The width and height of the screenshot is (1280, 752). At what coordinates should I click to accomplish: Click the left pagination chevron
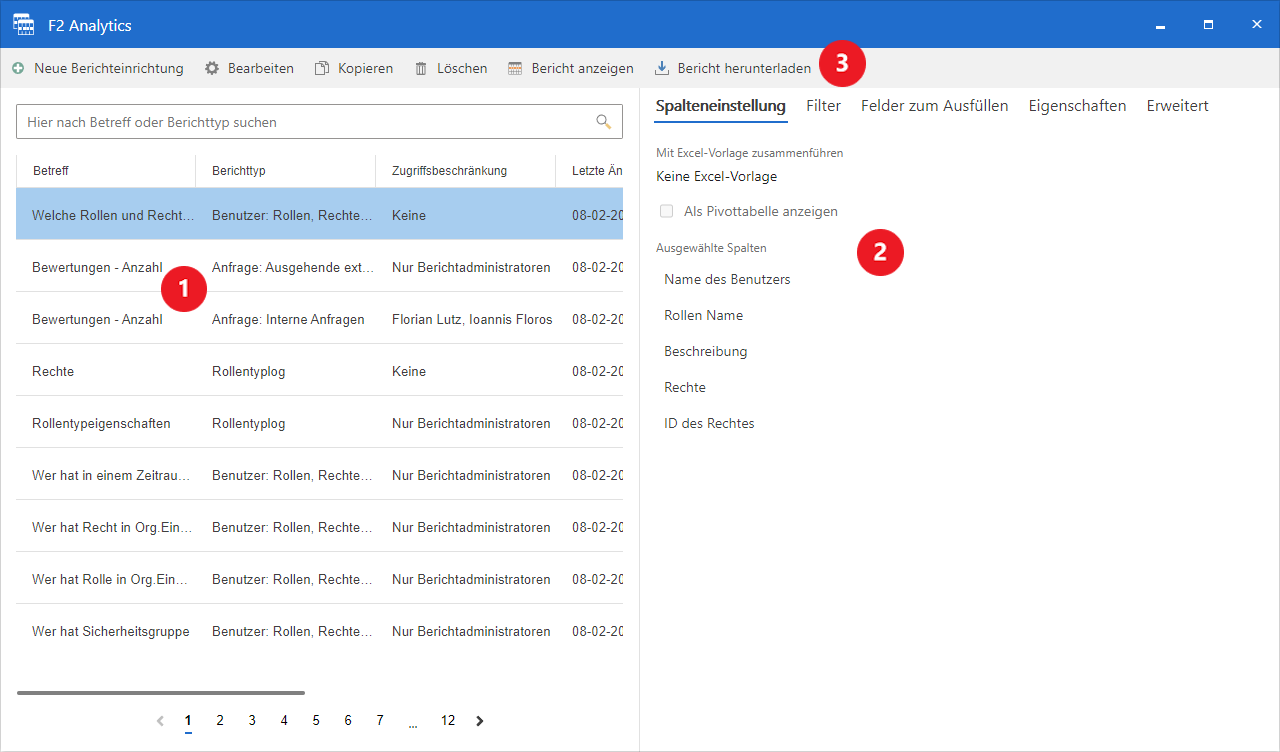159,720
